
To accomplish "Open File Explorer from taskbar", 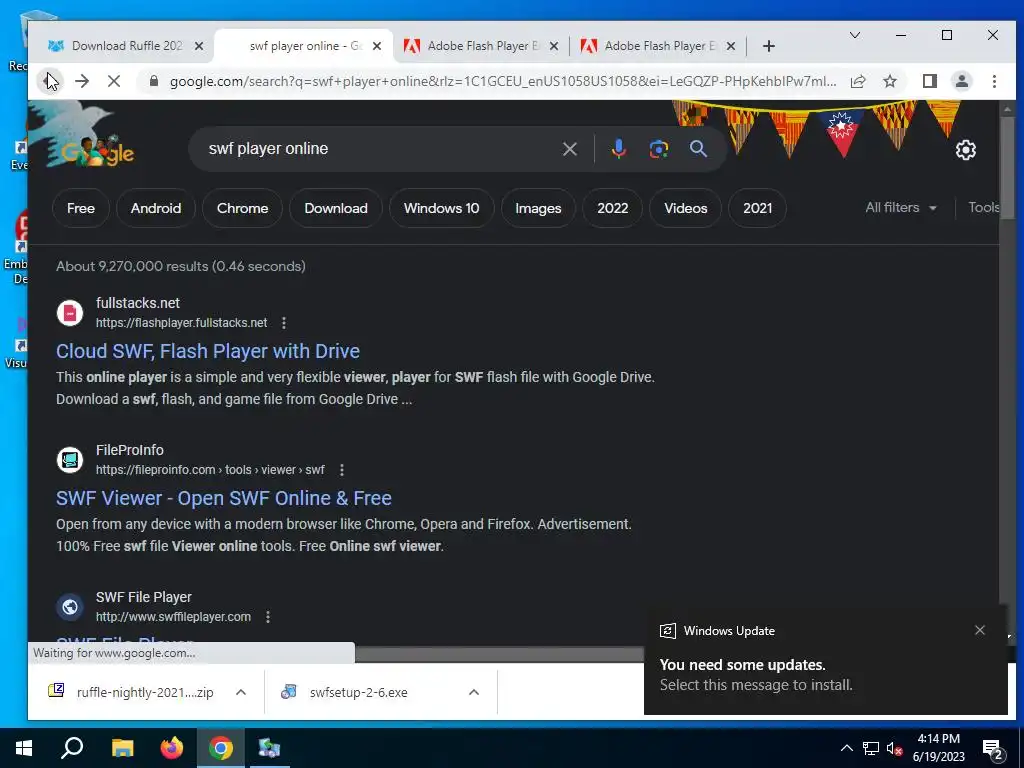I will 122,748.
